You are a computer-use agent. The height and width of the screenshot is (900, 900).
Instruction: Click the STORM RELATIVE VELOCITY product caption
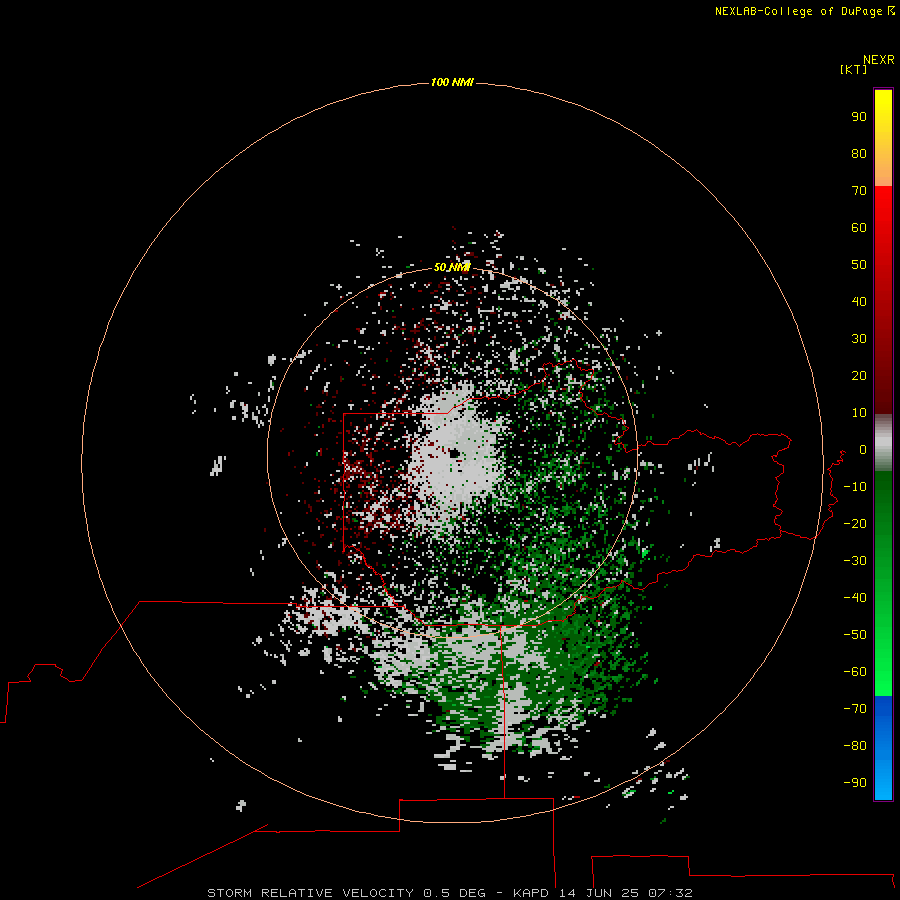click(x=312, y=893)
